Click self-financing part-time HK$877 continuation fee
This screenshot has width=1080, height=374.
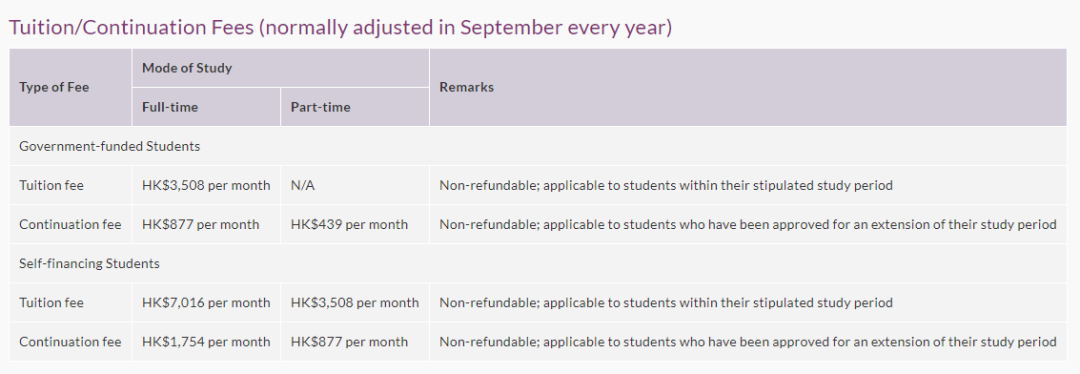pos(355,342)
